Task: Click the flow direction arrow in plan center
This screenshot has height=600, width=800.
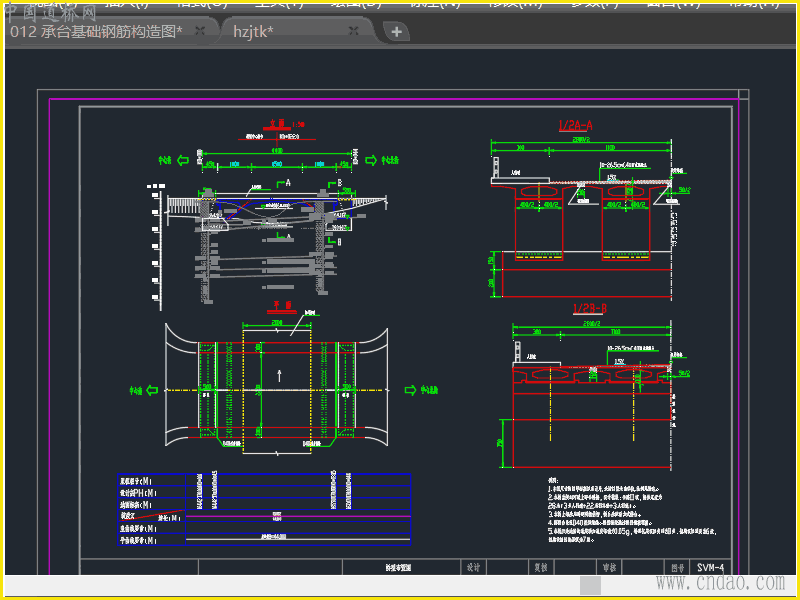Action: click(x=279, y=375)
